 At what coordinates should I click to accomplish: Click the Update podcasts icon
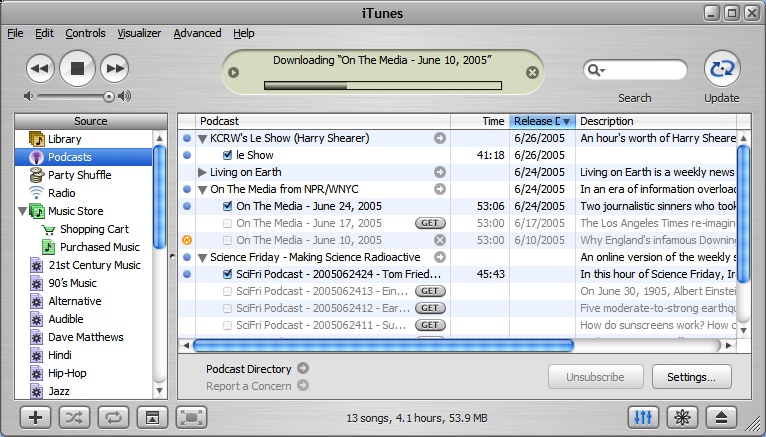pos(721,69)
